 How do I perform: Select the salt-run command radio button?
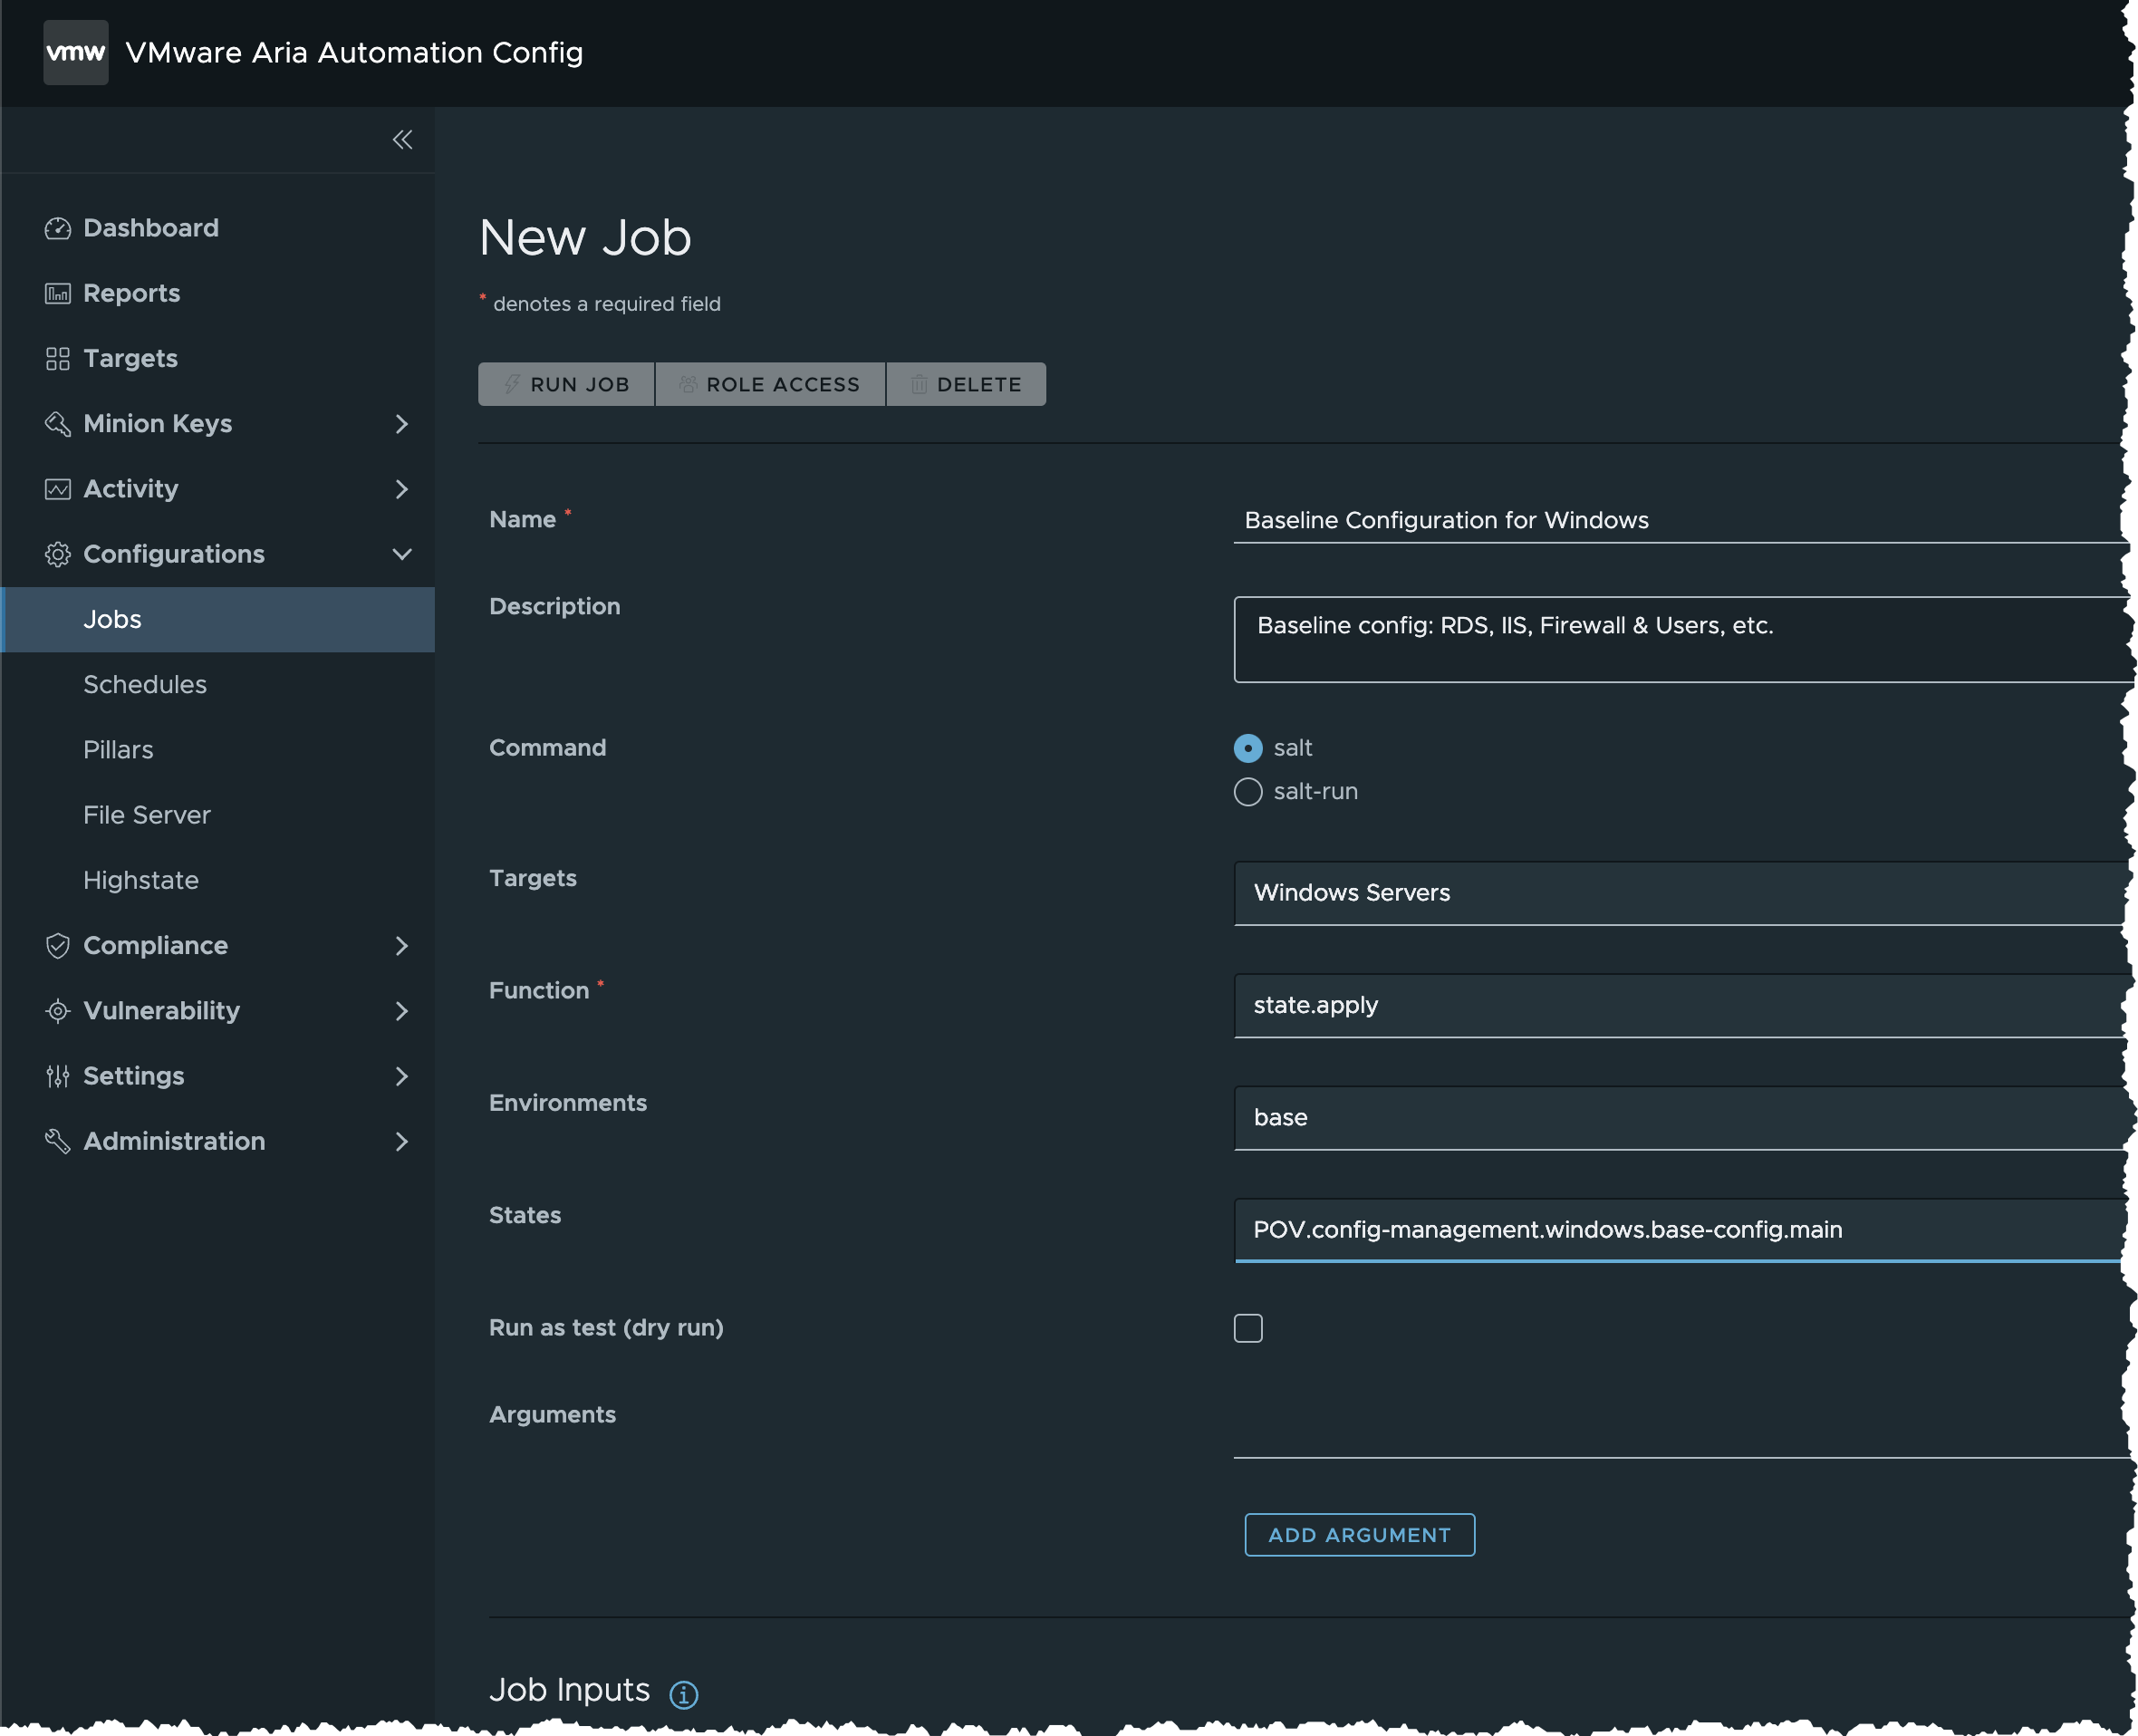pyautogui.click(x=1248, y=792)
